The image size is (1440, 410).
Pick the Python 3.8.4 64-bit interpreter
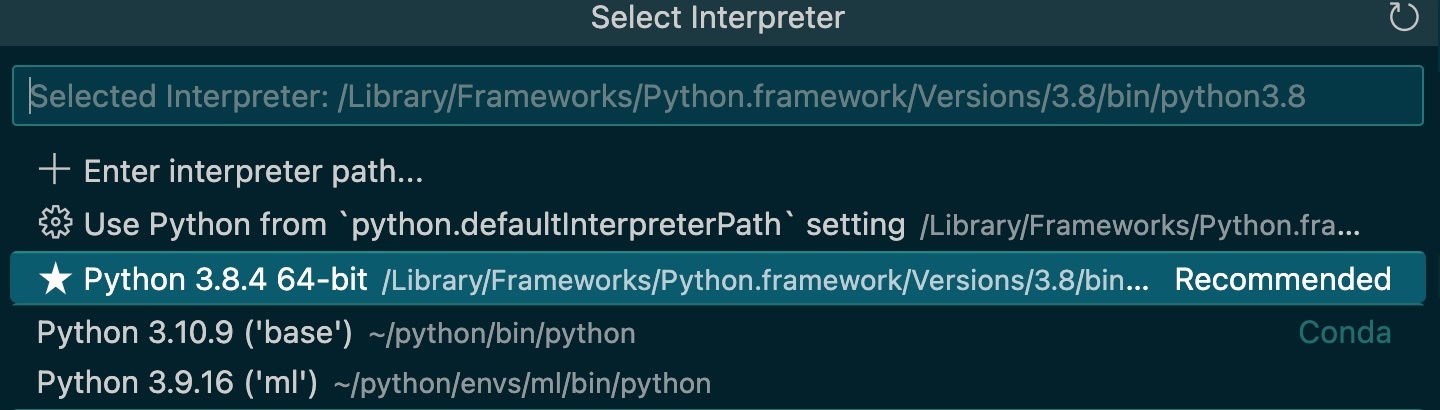[x=717, y=279]
